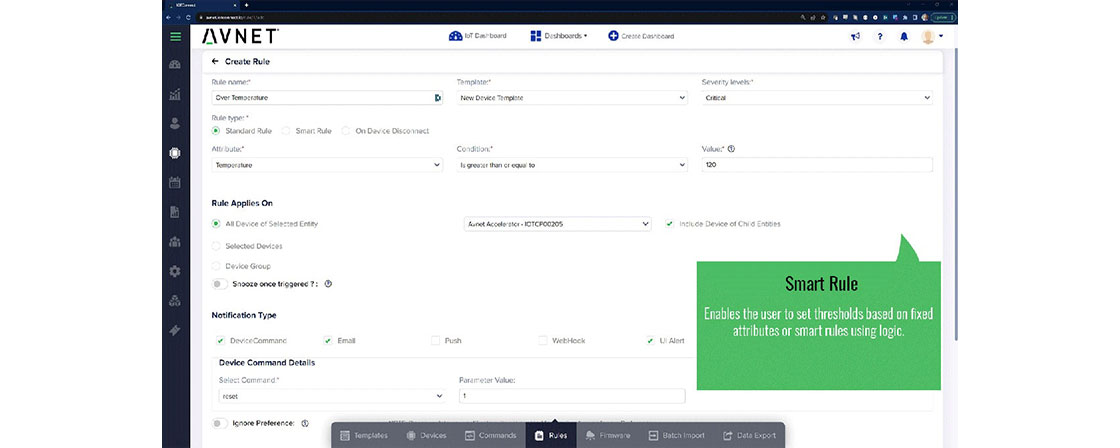The width and height of the screenshot is (1120, 448).
Task: Select the Standard Rule radio button
Action: click(x=216, y=131)
